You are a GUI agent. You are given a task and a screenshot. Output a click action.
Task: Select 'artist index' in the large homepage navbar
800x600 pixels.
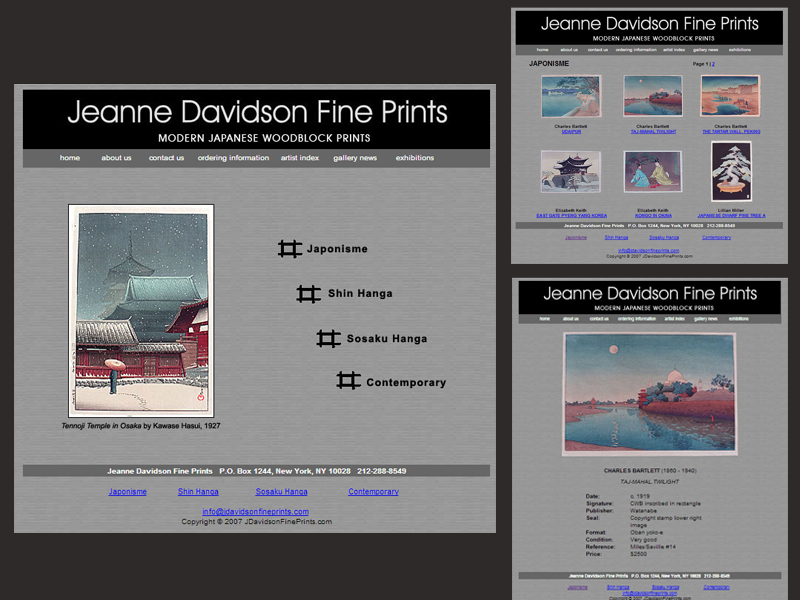click(x=300, y=158)
